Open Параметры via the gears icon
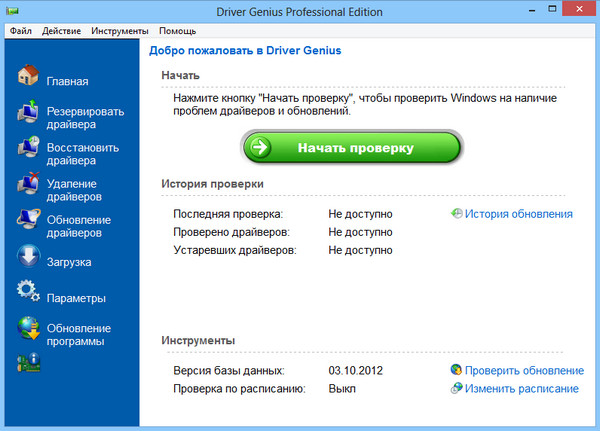 (x=28, y=294)
